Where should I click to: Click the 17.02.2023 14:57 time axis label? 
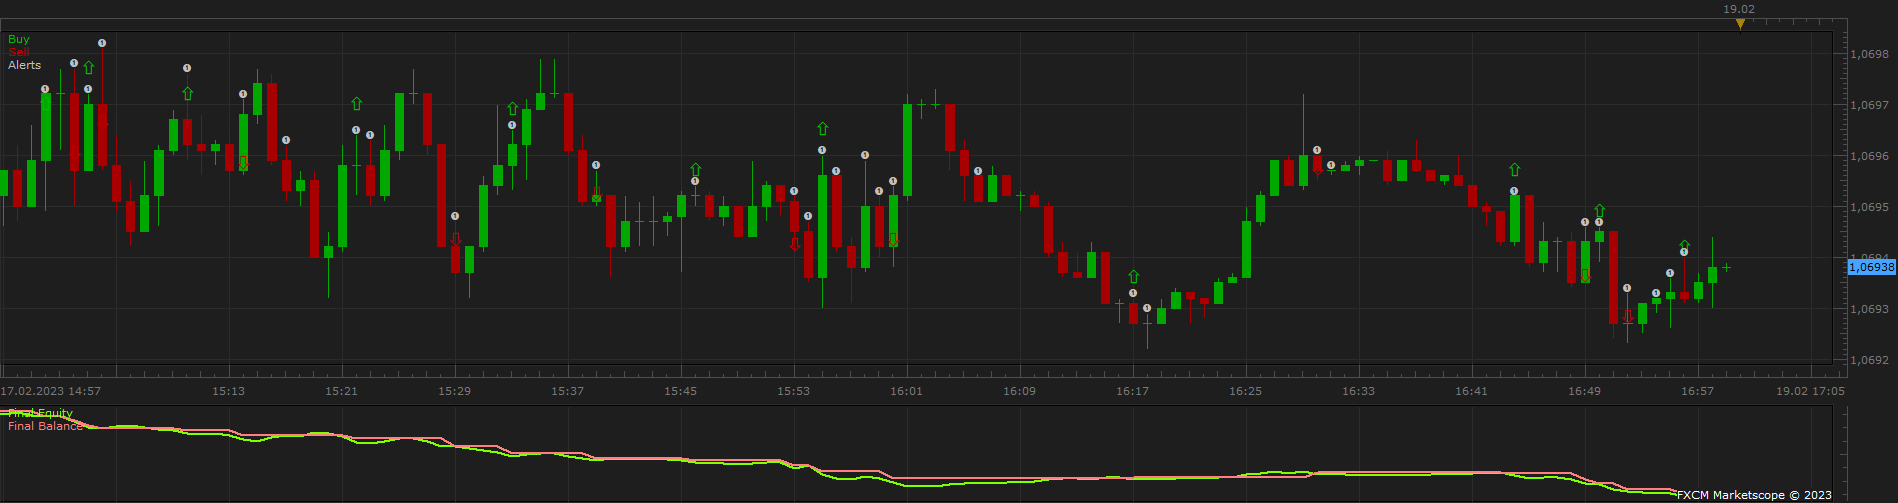click(51, 391)
